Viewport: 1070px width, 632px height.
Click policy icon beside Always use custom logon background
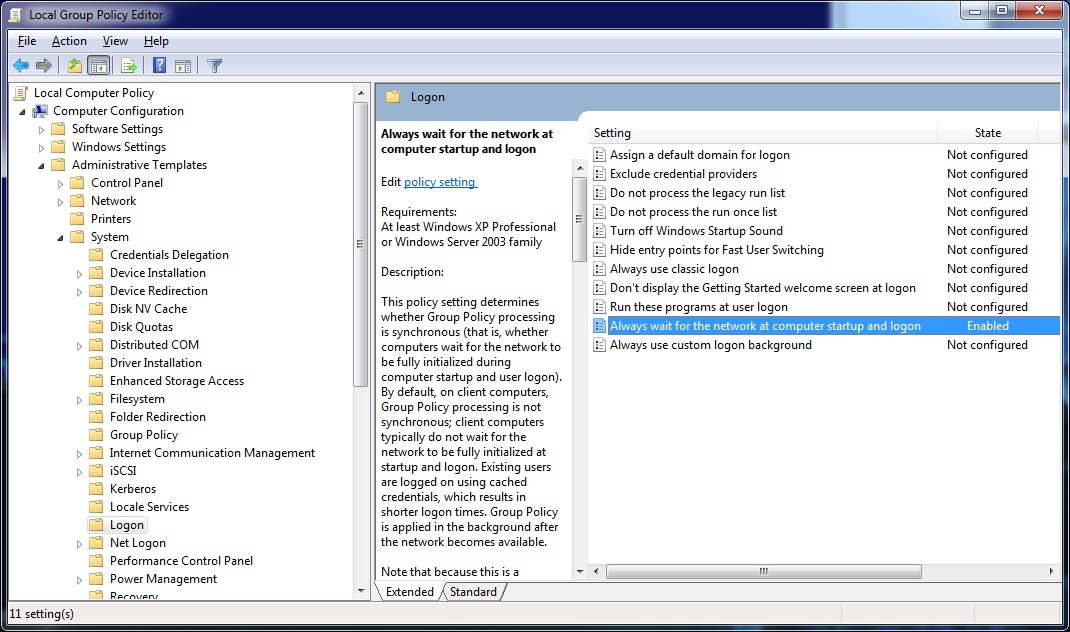click(599, 345)
